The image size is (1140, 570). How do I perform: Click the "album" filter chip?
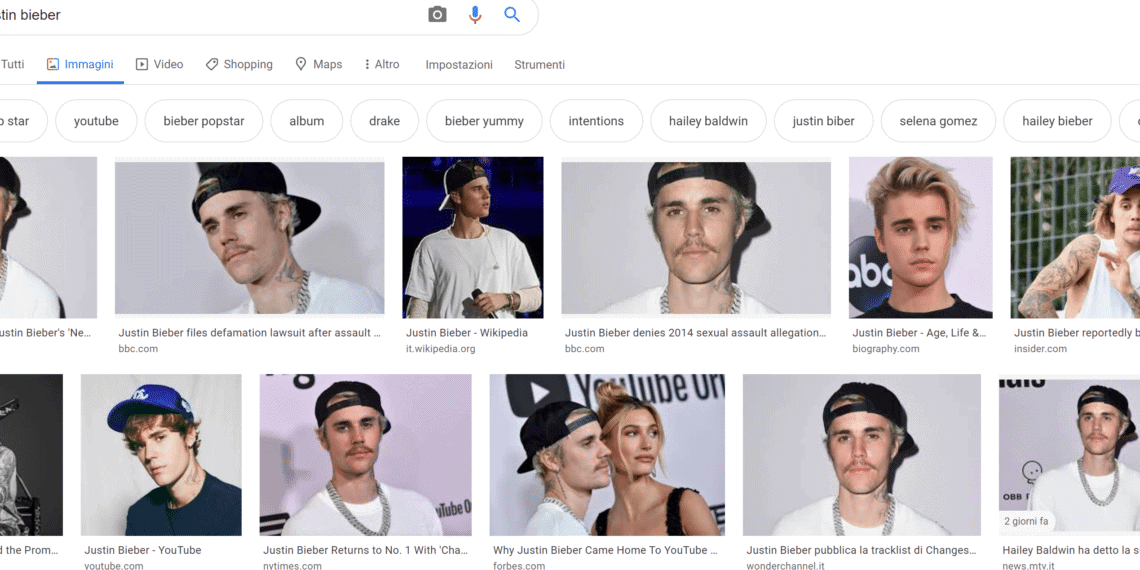(x=307, y=121)
